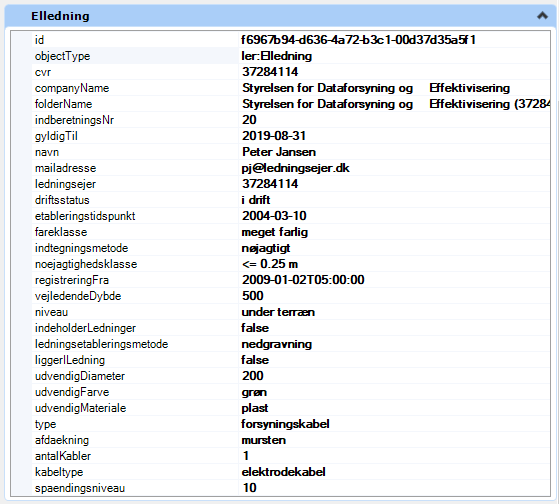The height and width of the screenshot is (504, 559).
Task: Click the value ler:Elledning
Action: [277, 56]
